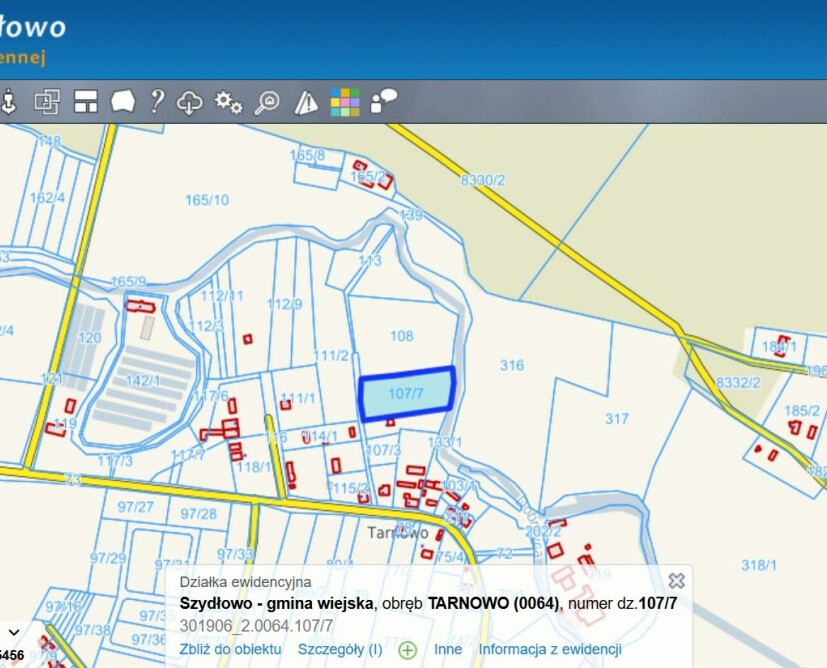Open settings with the gears icon
Viewport: 827px width, 668px height.
229,101
